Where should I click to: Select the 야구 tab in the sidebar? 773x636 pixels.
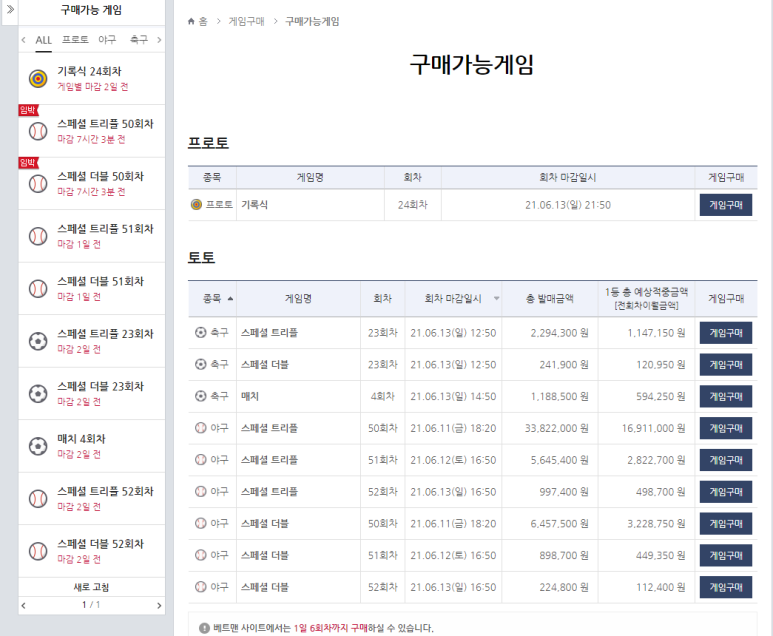tap(107, 39)
